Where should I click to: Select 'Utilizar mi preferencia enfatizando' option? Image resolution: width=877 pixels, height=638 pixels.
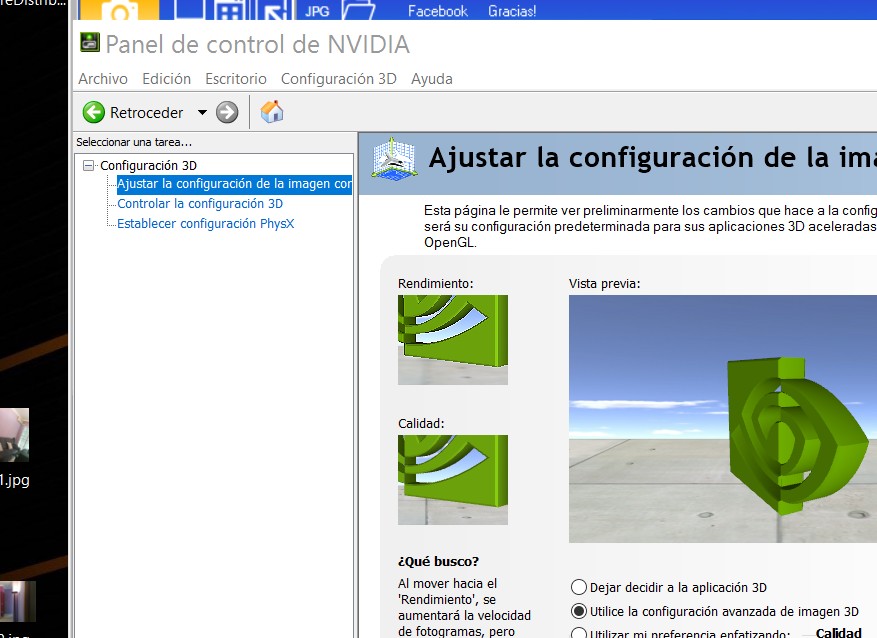(x=578, y=633)
